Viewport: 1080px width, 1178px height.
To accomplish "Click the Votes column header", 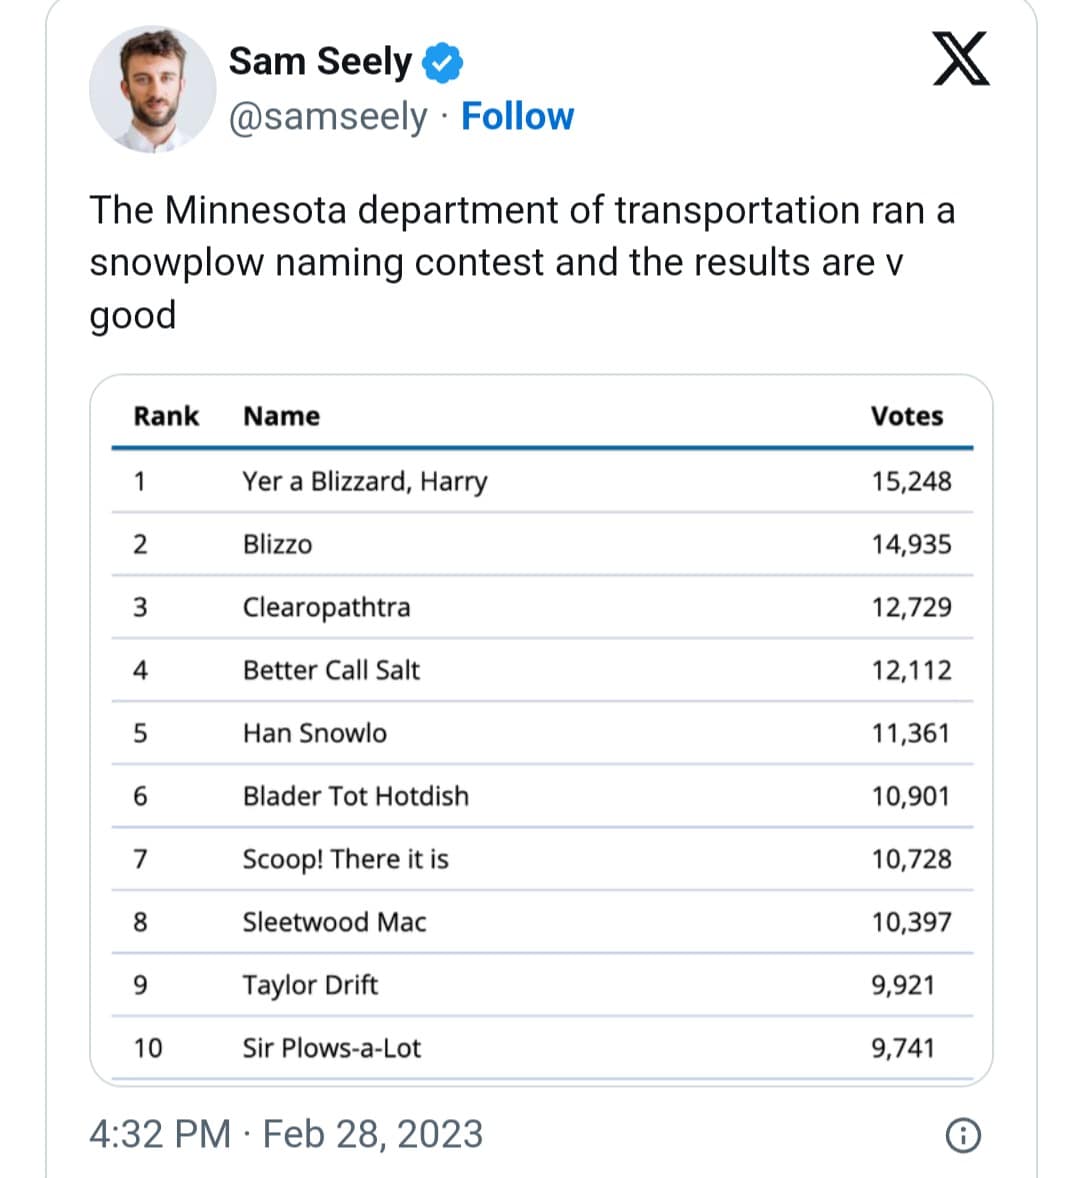I will tap(906, 416).
